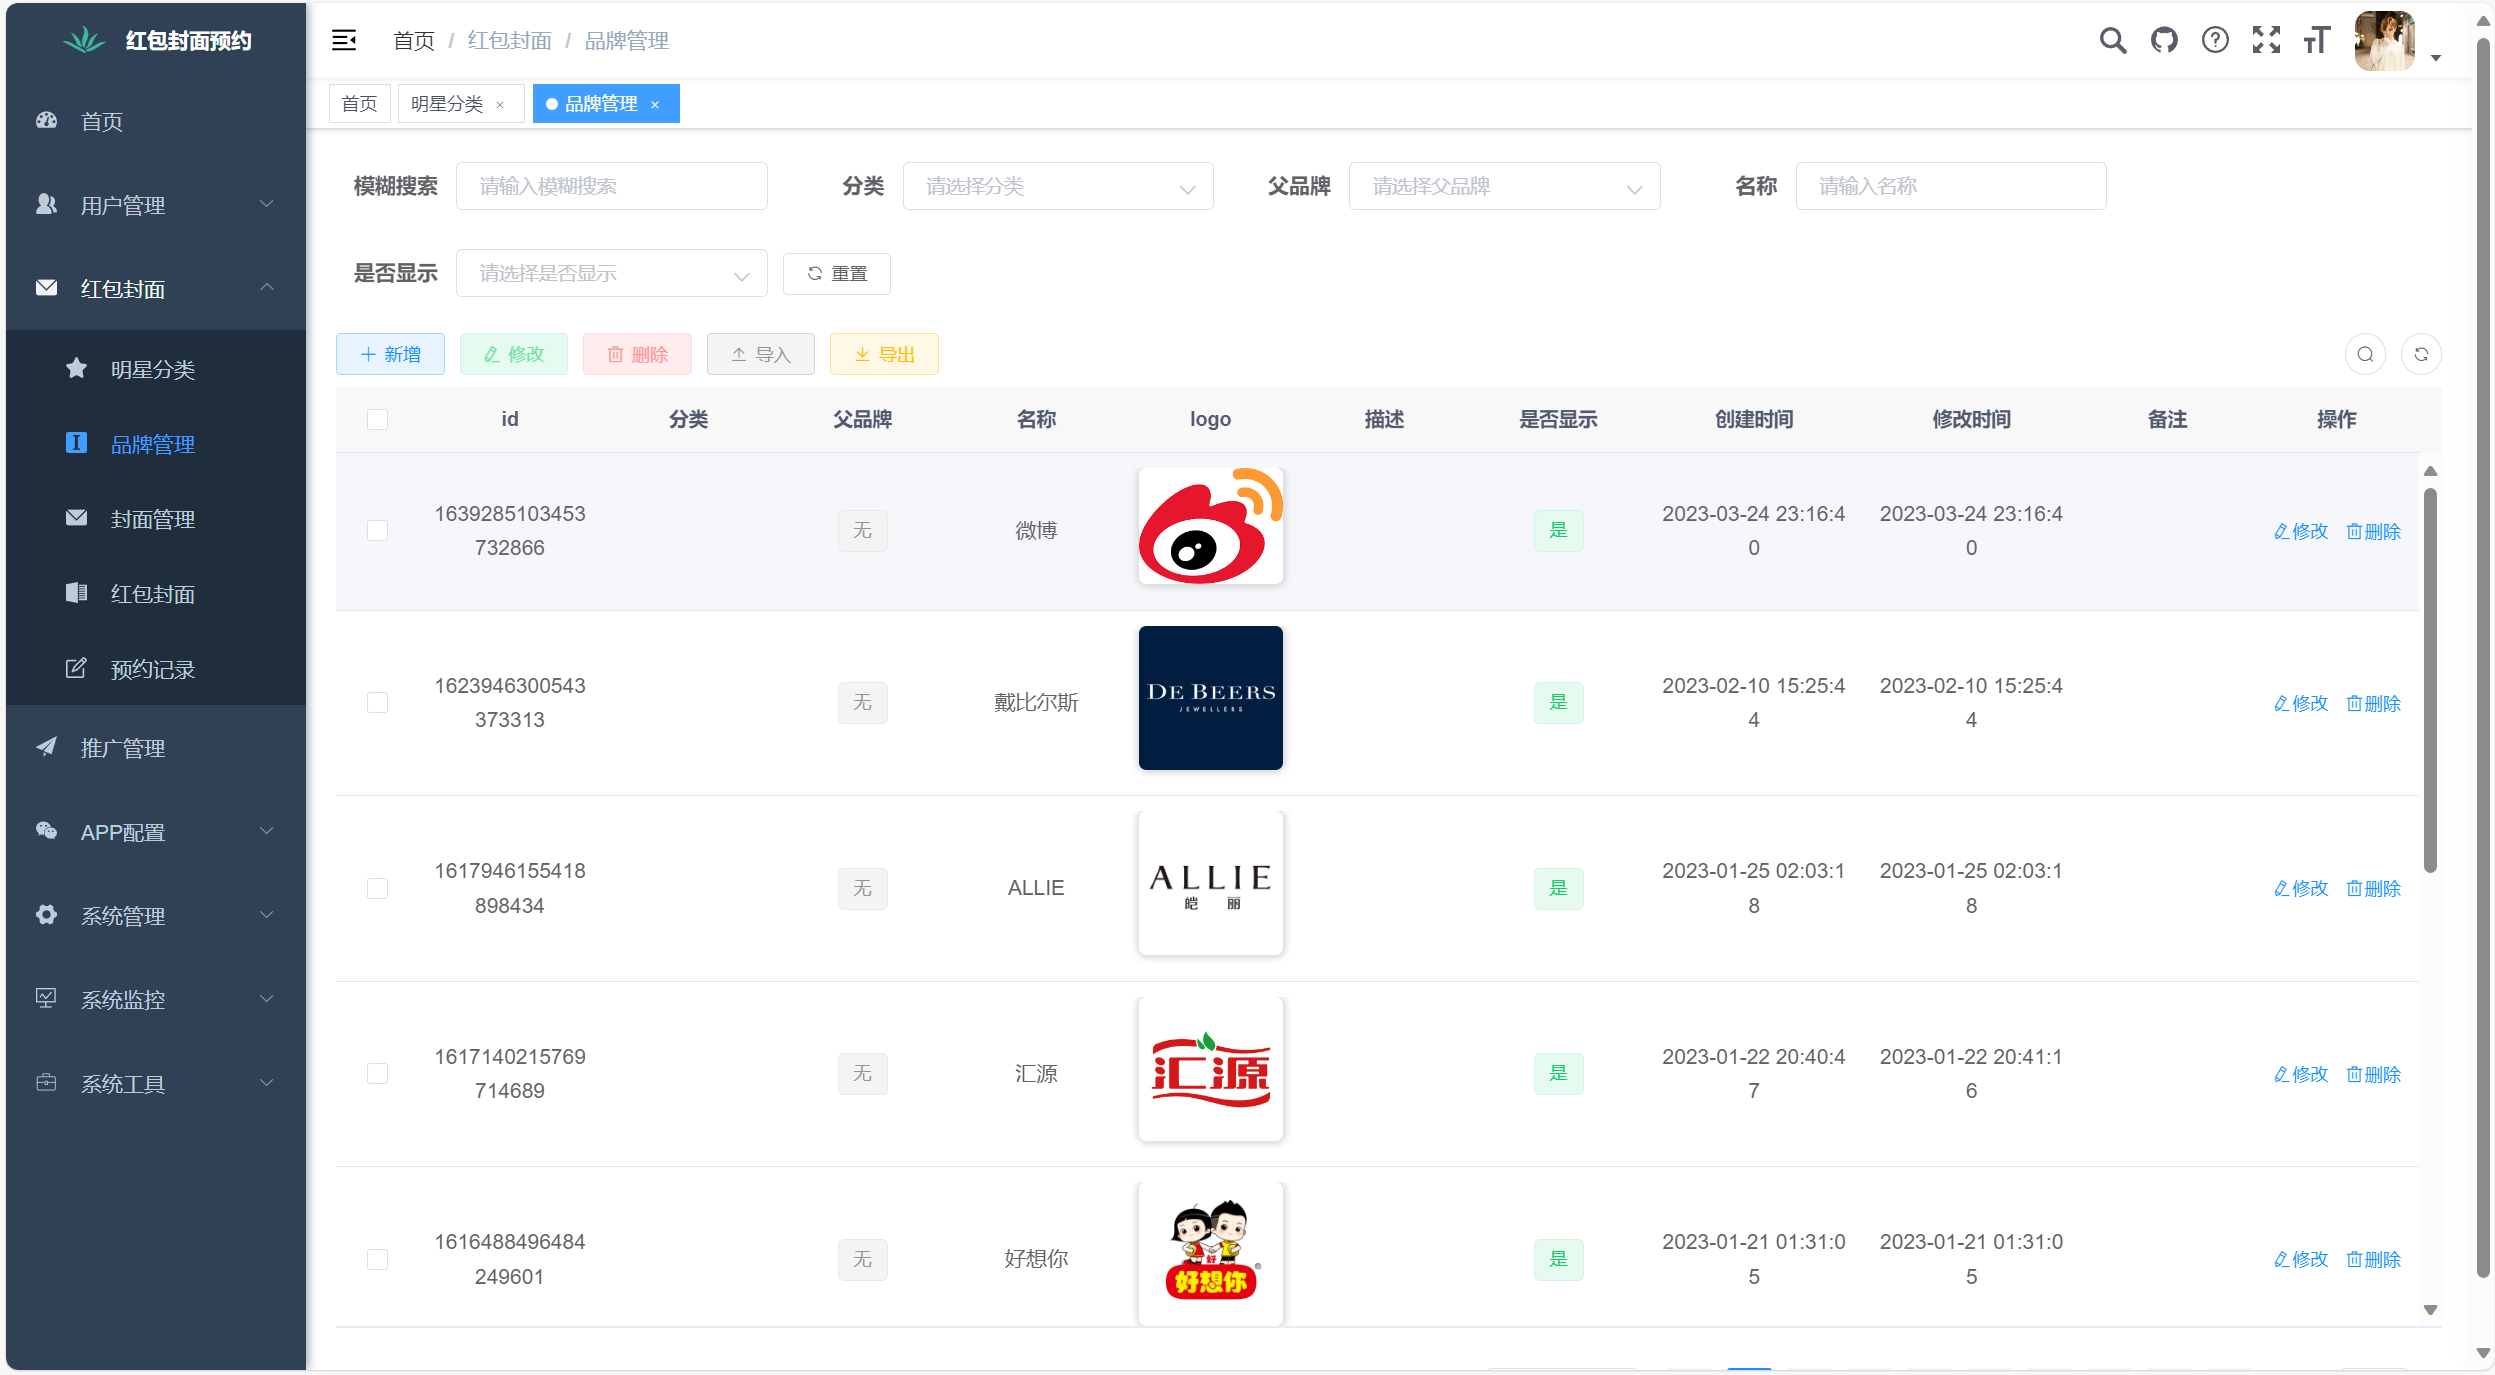Click the 导入 import button

coord(761,354)
